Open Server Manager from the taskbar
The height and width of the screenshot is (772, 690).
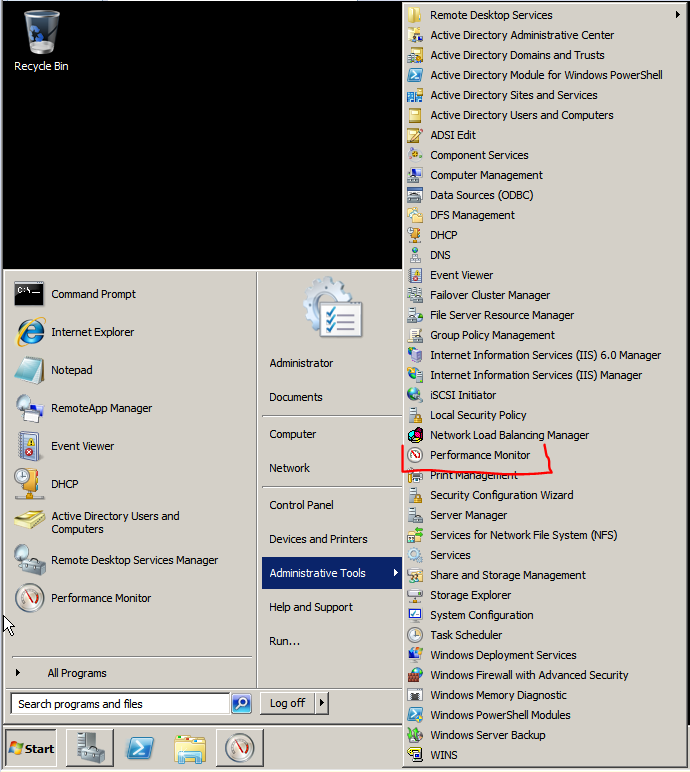pos(90,748)
